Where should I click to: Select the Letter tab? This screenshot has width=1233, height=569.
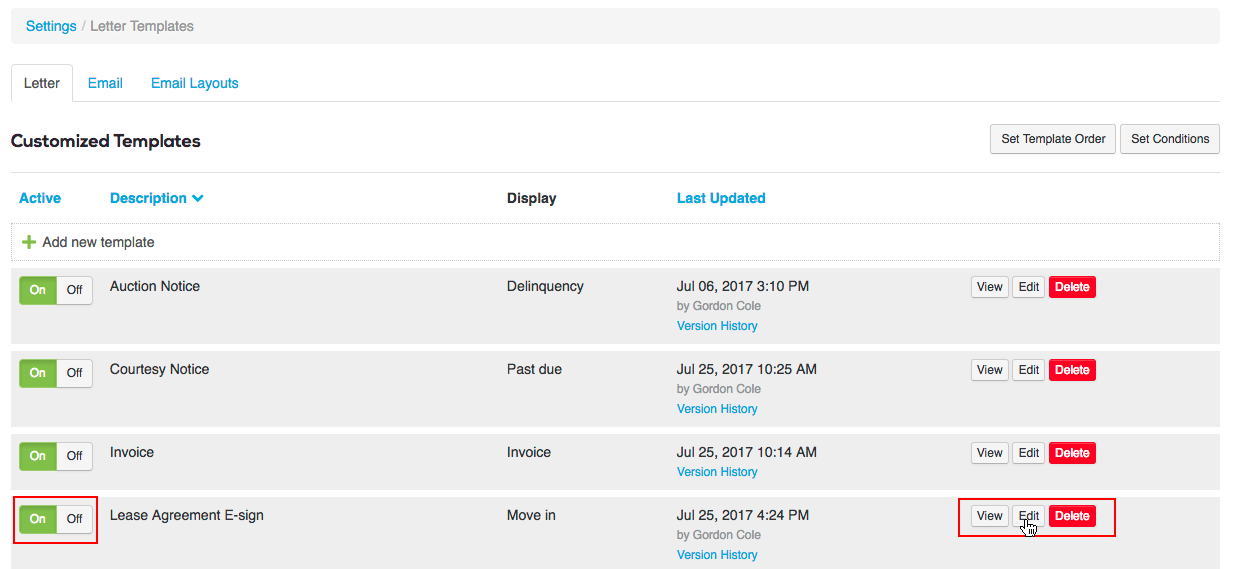coord(42,83)
